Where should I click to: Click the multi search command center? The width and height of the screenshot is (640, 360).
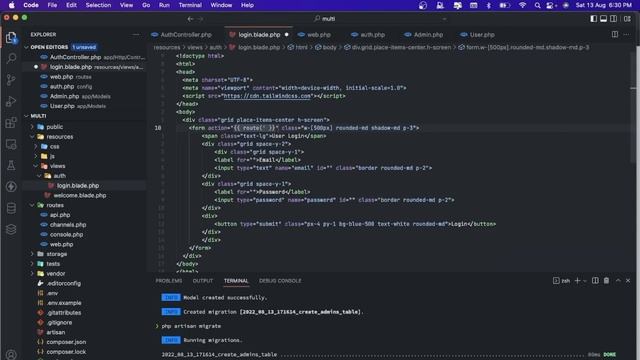(x=328, y=19)
